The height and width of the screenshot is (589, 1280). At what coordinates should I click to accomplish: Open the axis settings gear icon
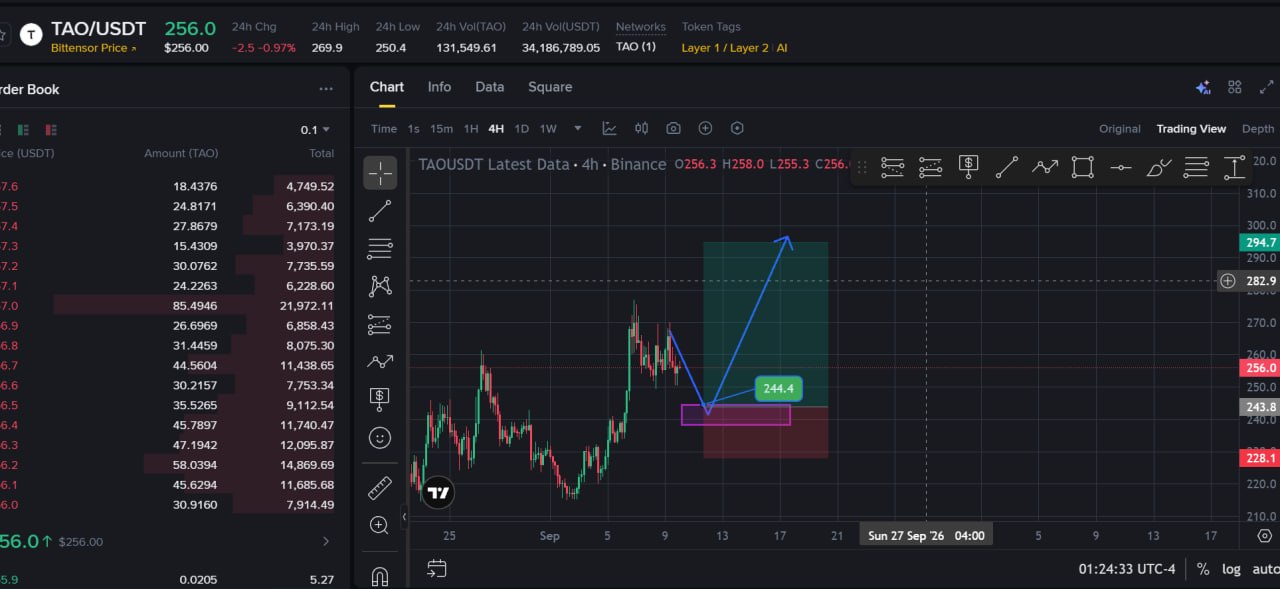click(1264, 536)
